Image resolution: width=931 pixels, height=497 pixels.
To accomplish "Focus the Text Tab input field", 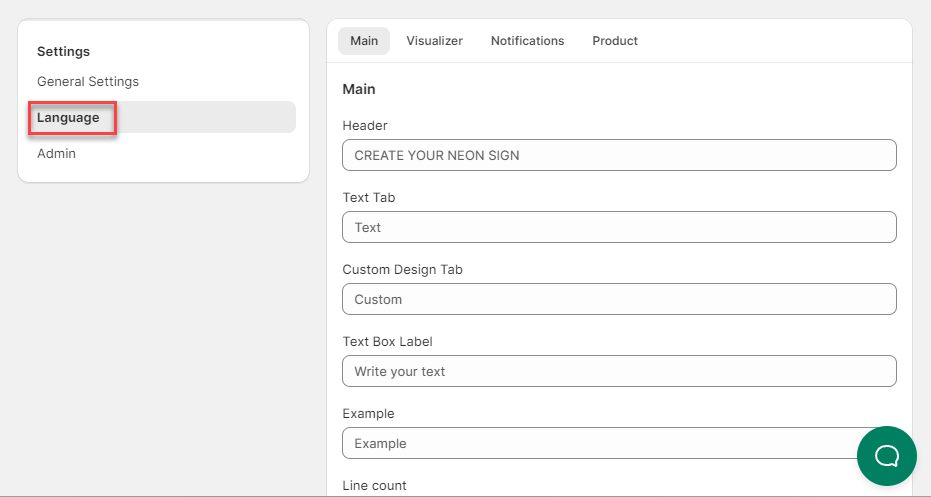I will pos(619,227).
